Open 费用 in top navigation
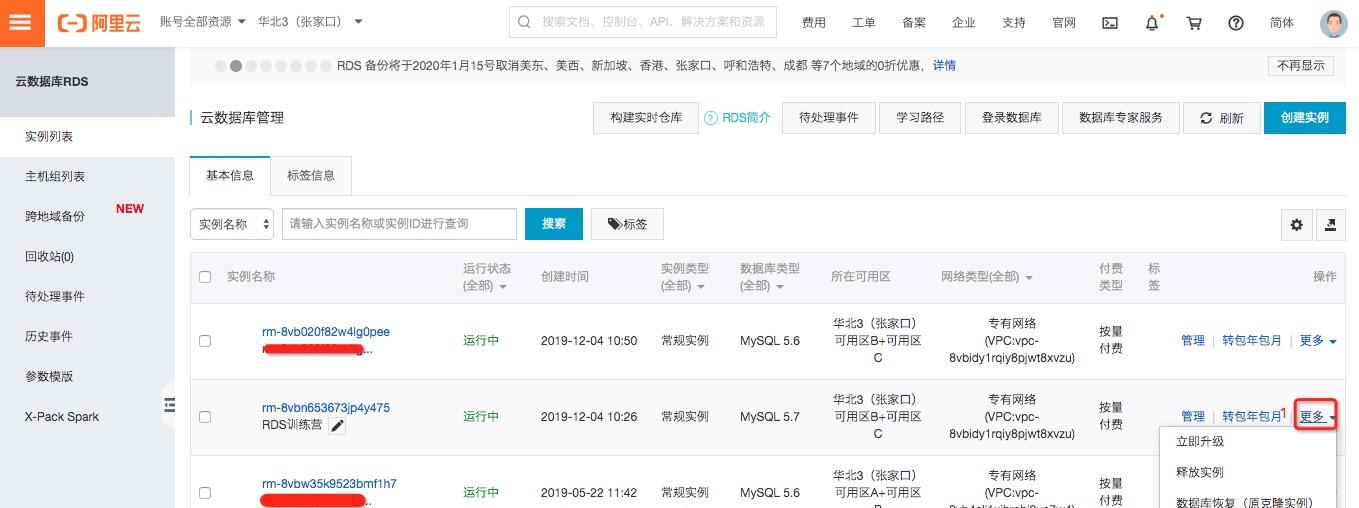The image size is (1359, 508). coord(814,22)
